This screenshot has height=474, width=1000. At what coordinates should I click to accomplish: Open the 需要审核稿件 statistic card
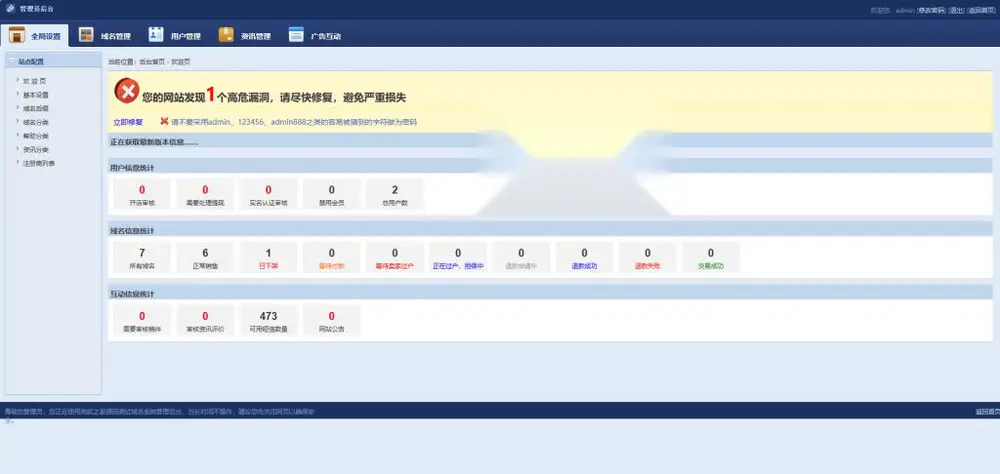[x=142, y=320]
